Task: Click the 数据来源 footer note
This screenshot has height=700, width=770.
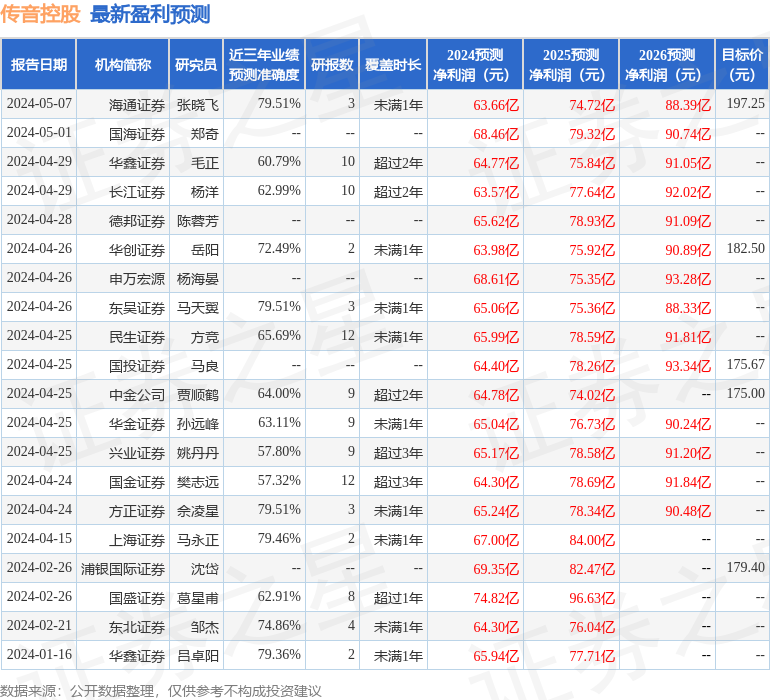Action: click(161, 691)
